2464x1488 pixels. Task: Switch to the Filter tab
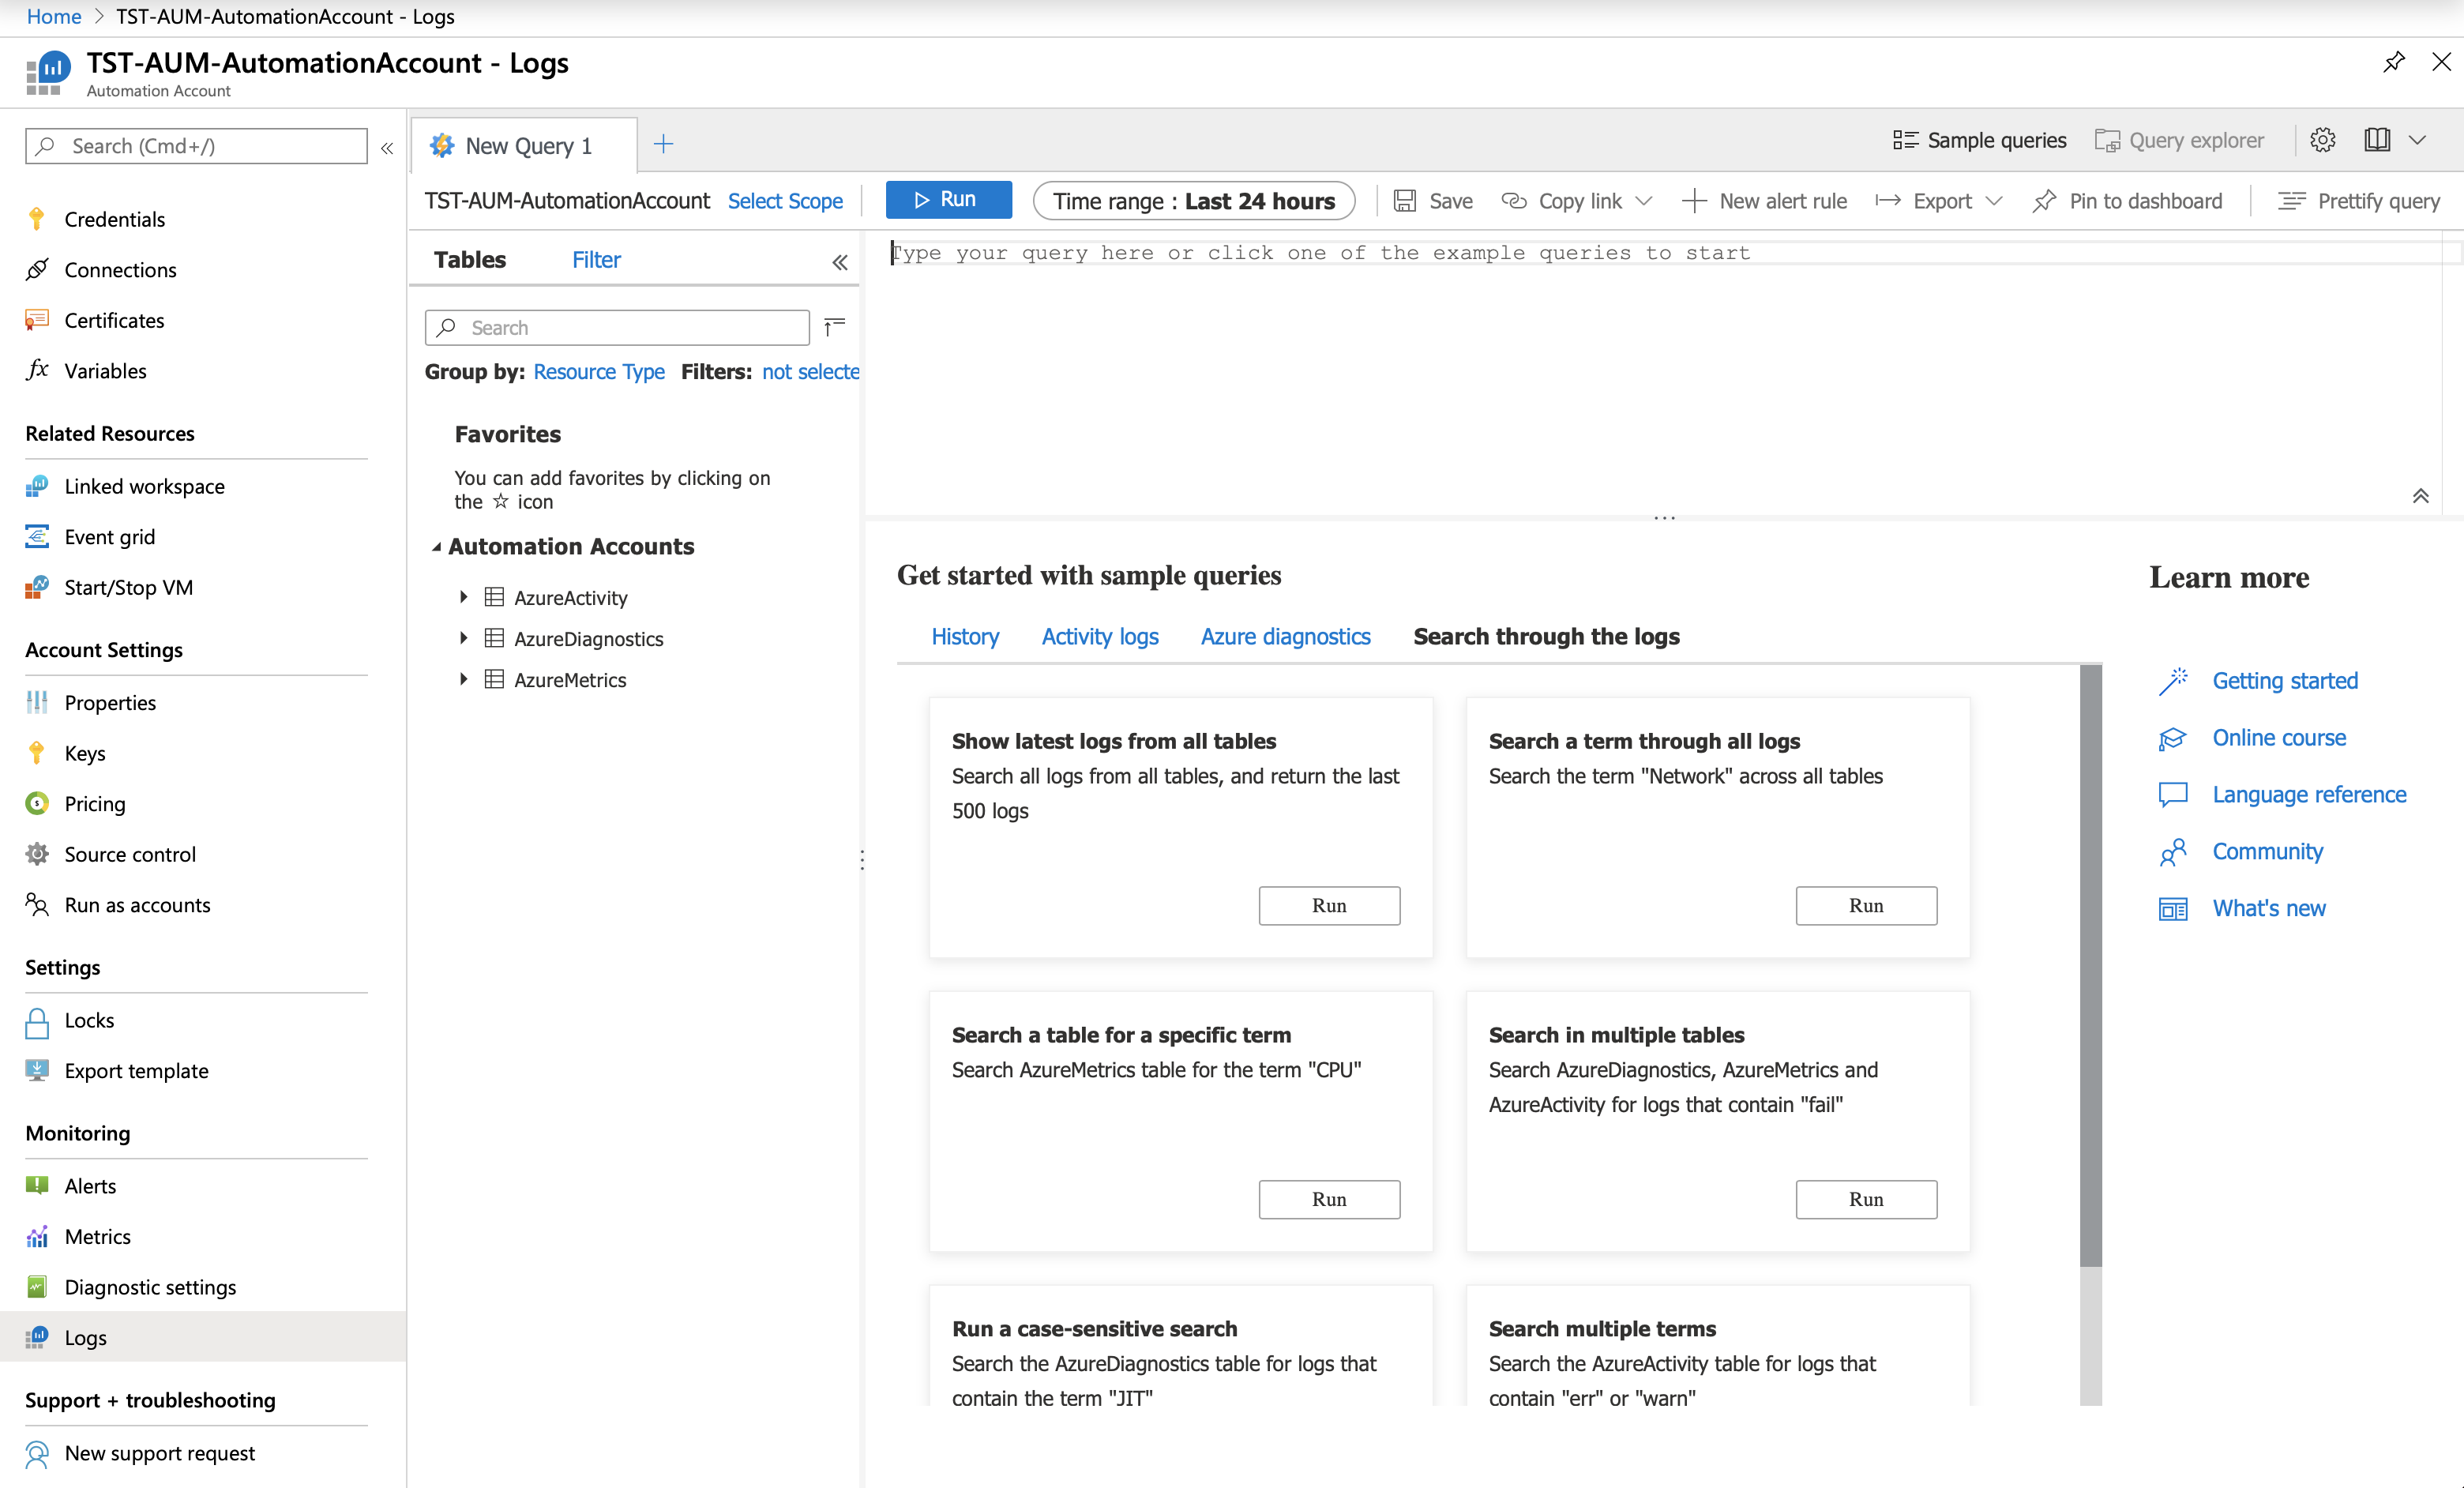(596, 260)
